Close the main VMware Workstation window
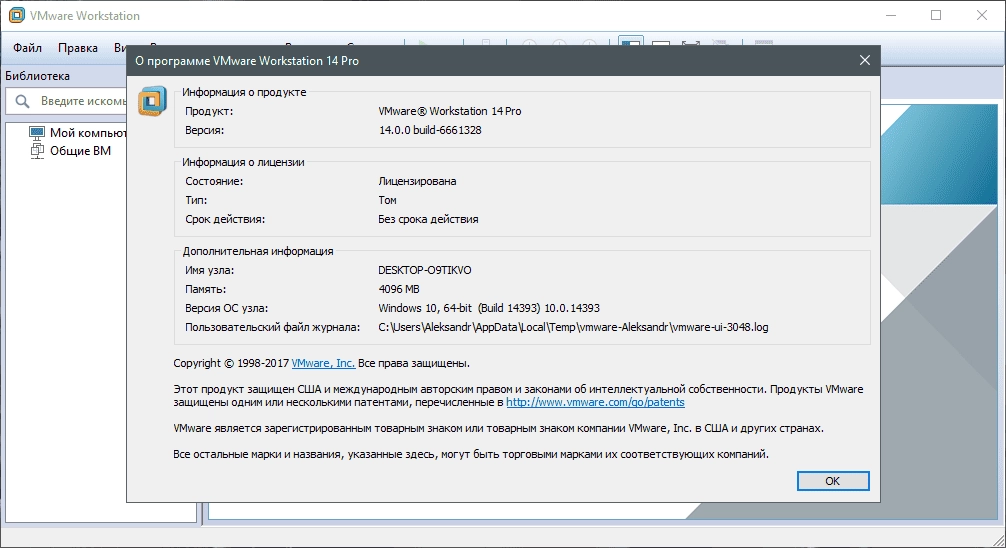 point(982,15)
